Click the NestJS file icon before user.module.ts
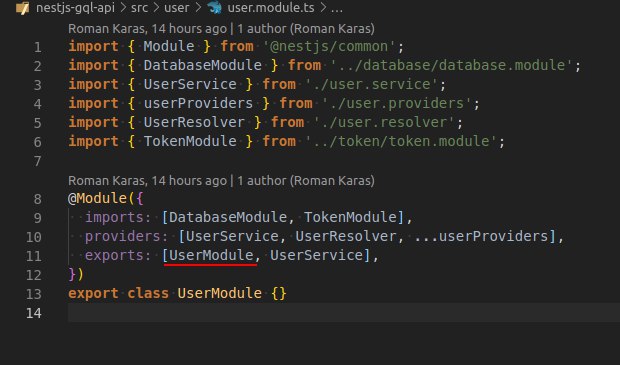 (x=214, y=8)
